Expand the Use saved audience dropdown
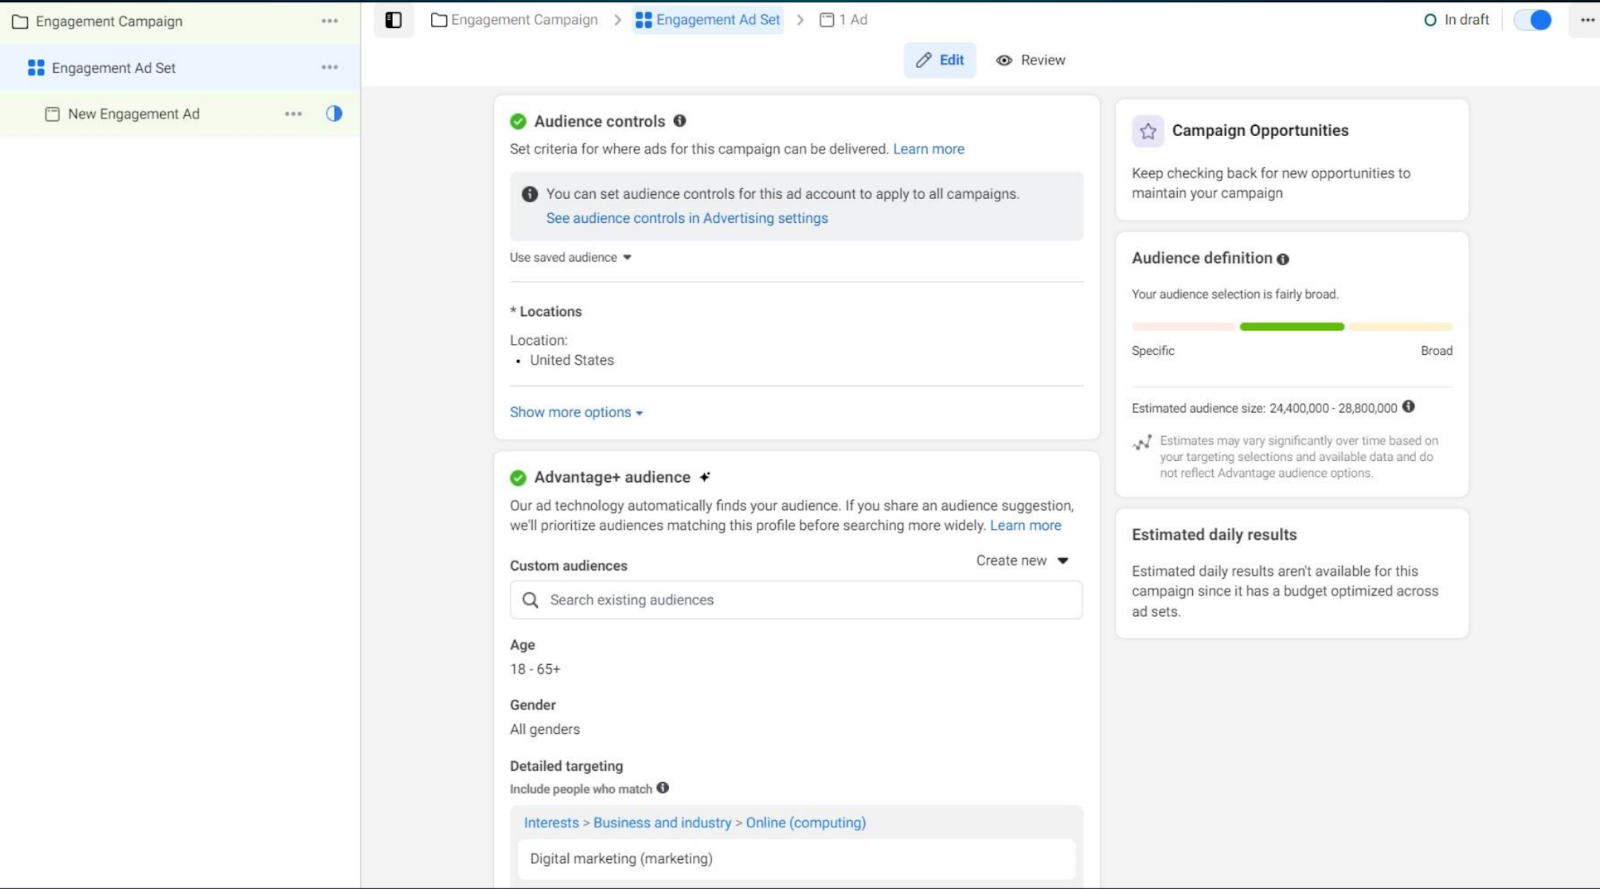 (571, 257)
